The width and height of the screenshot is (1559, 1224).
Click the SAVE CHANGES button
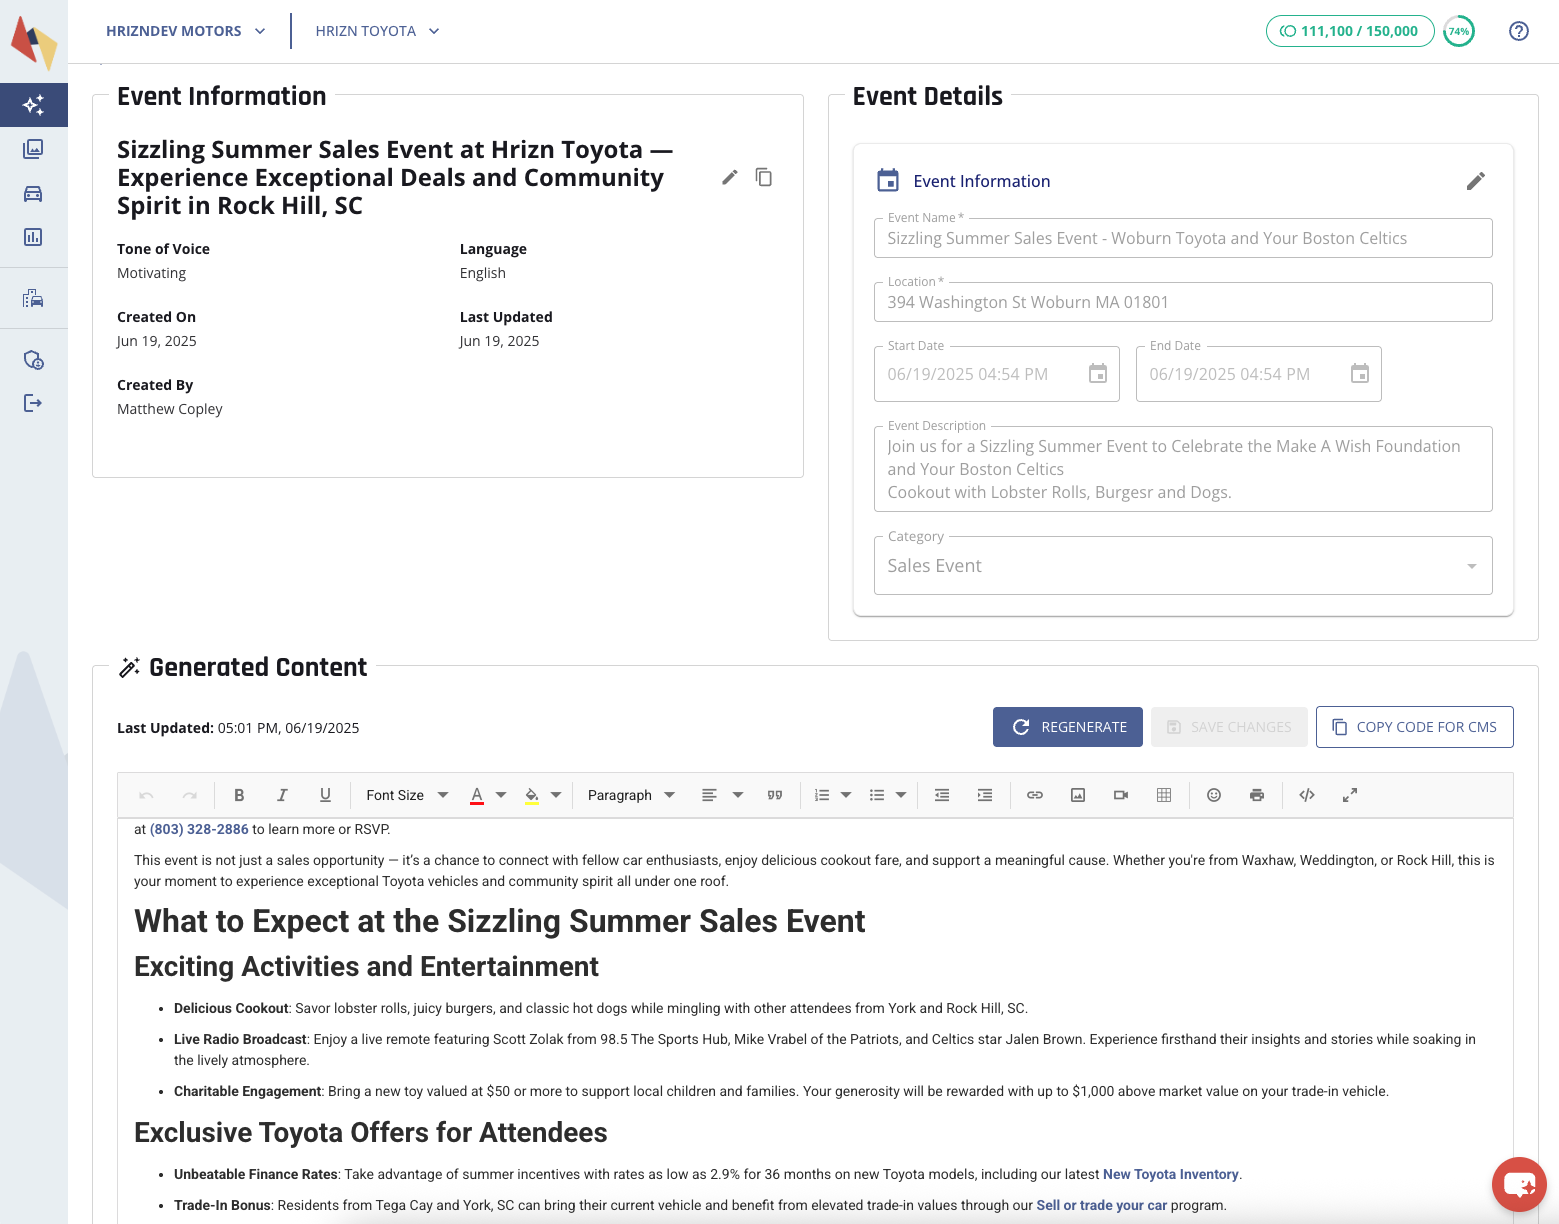click(x=1229, y=727)
